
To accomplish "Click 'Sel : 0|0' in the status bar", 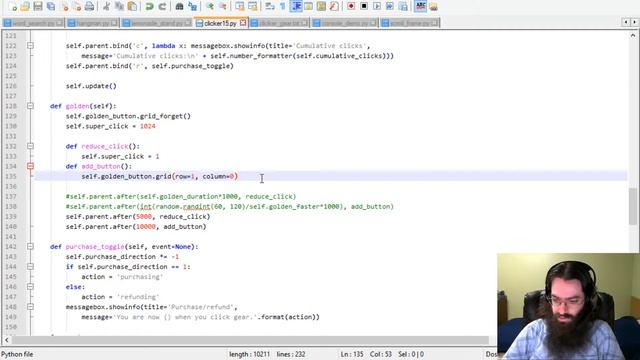I will [x=411, y=354].
